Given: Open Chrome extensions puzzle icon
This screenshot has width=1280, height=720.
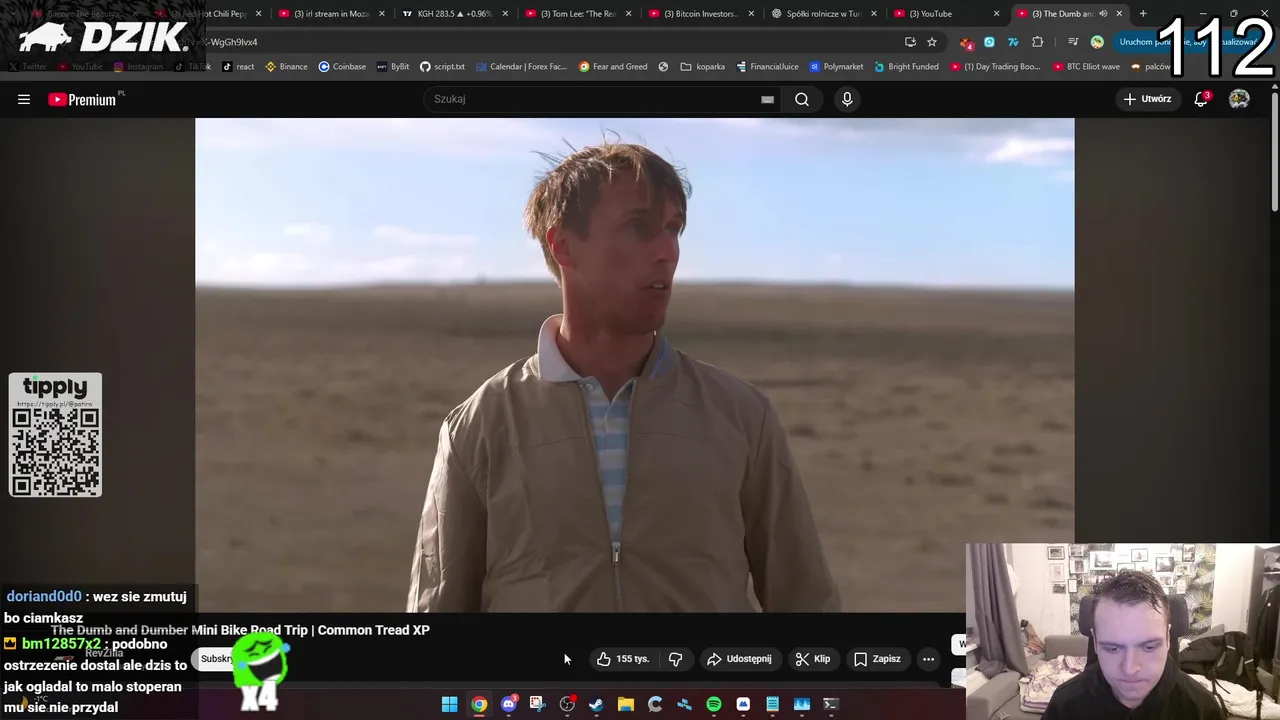Looking at the screenshot, I should 1037,42.
